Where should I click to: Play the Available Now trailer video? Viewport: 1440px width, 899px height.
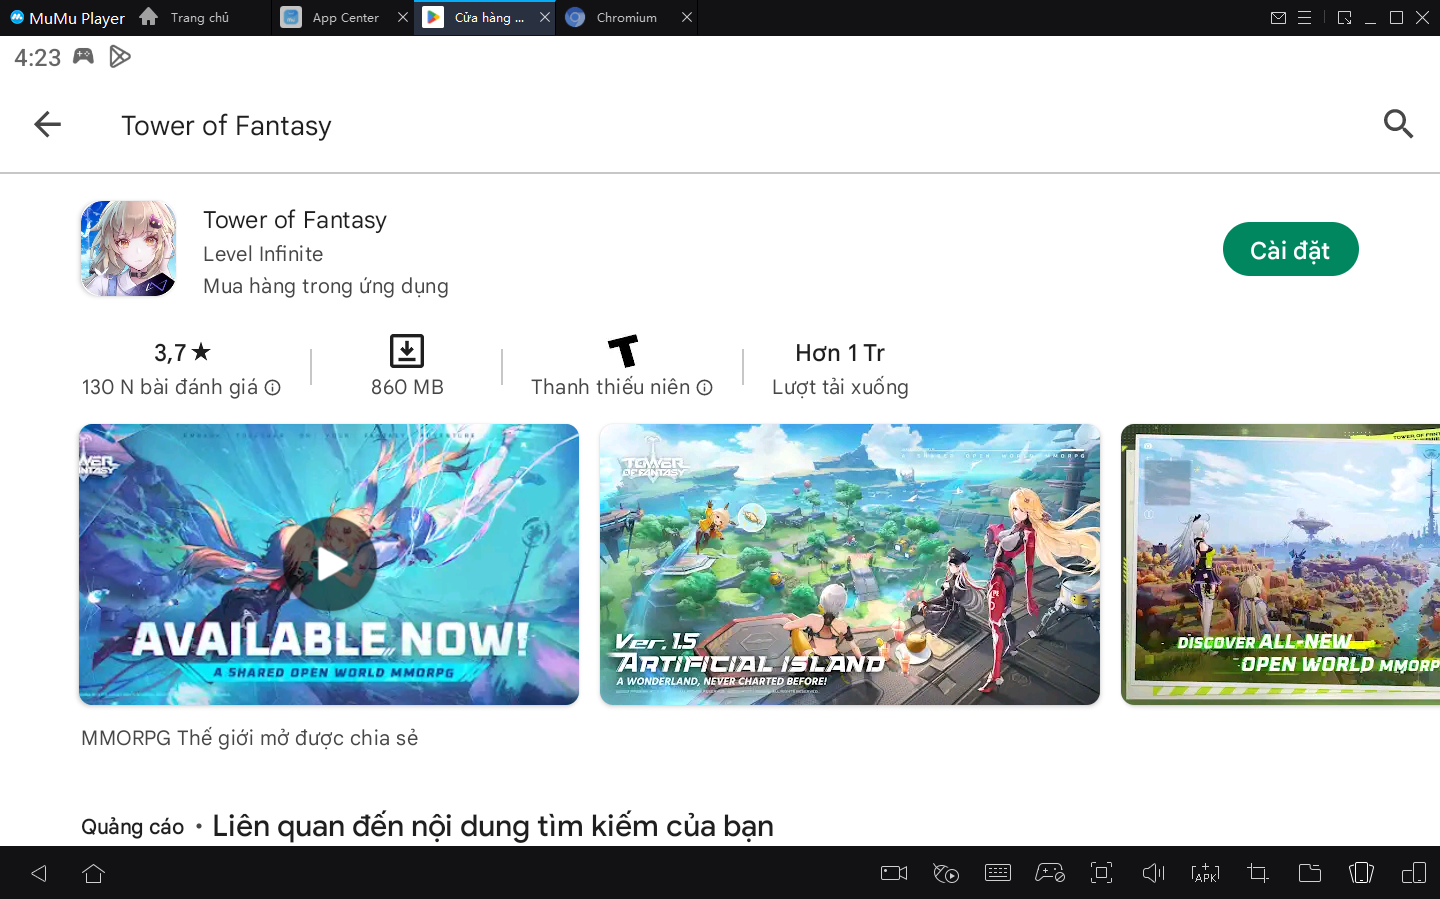point(329,564)
